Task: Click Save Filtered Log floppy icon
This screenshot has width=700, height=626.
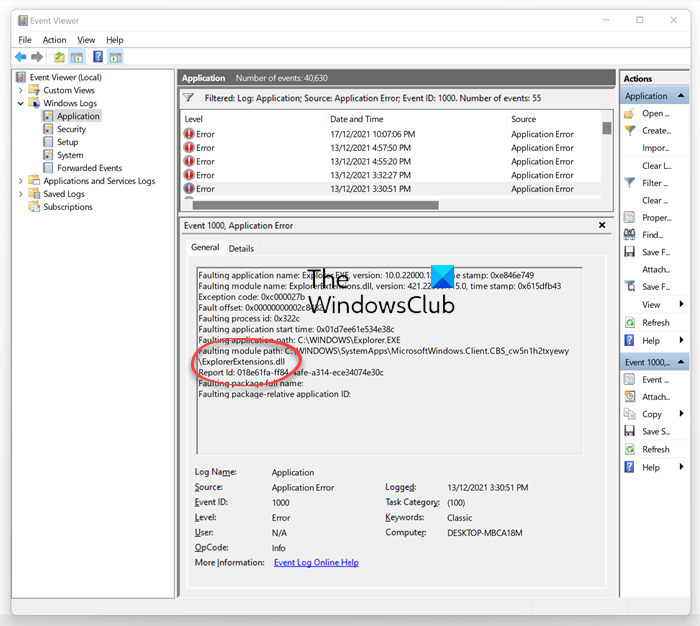Action: (x=629, y=252)
